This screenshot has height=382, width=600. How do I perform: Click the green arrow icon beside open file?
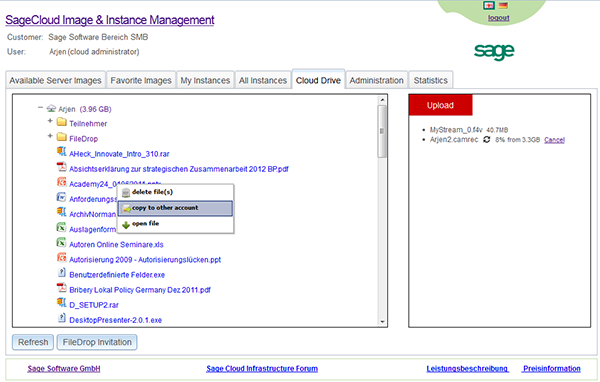point(126,225)
